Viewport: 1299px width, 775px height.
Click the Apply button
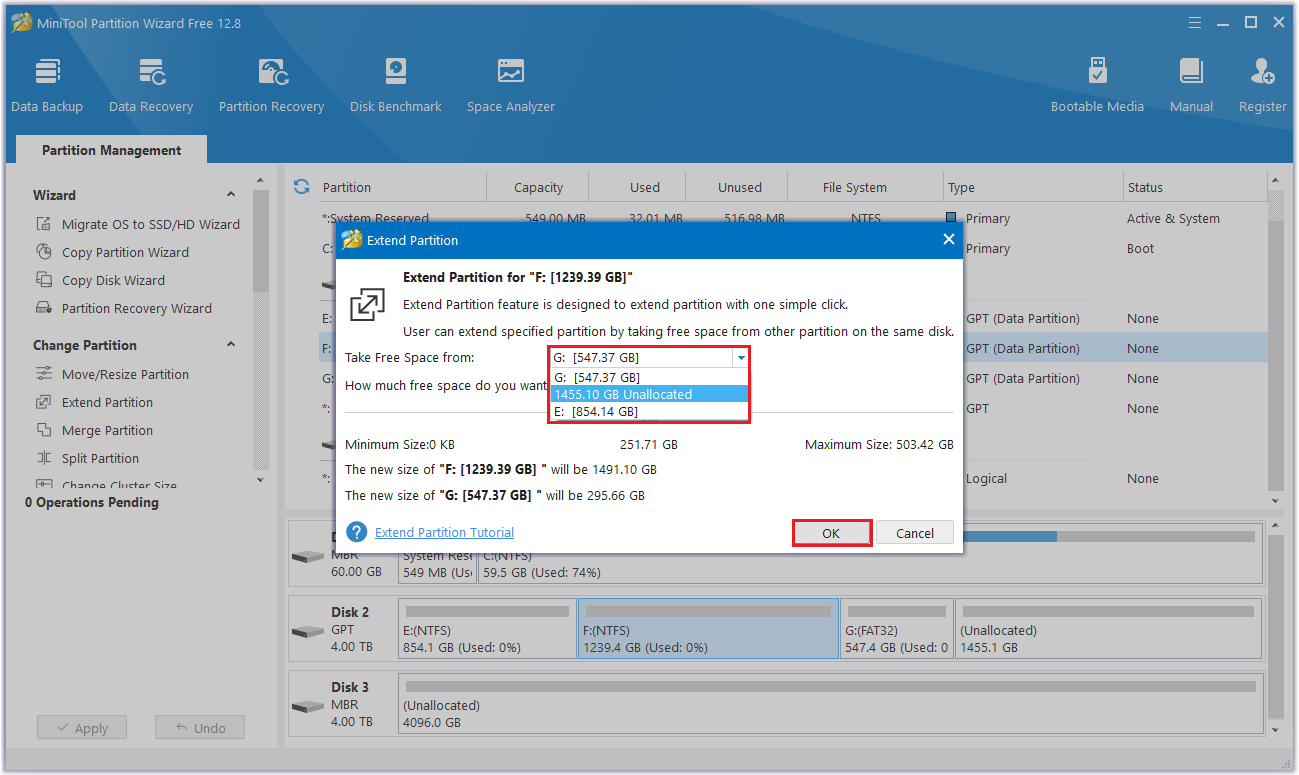tap(82, 728)
